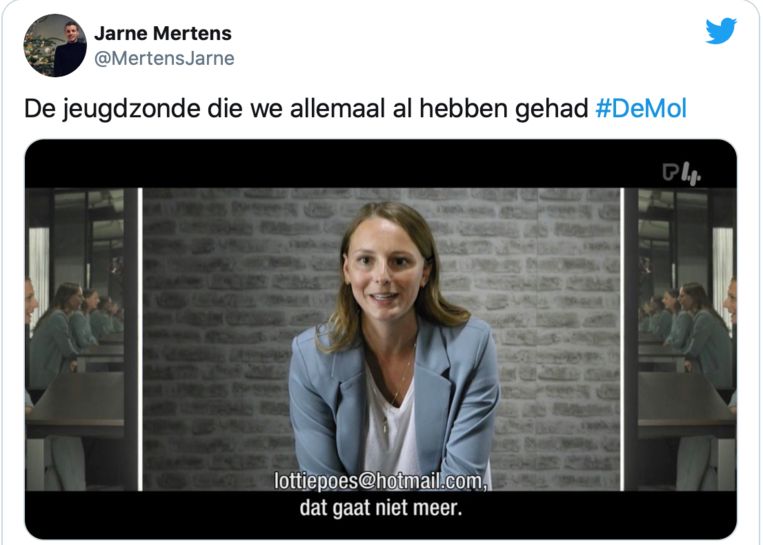The image size is (763, 545).
Task: Click the Twitter bird logo
Action: pos(721,31)
